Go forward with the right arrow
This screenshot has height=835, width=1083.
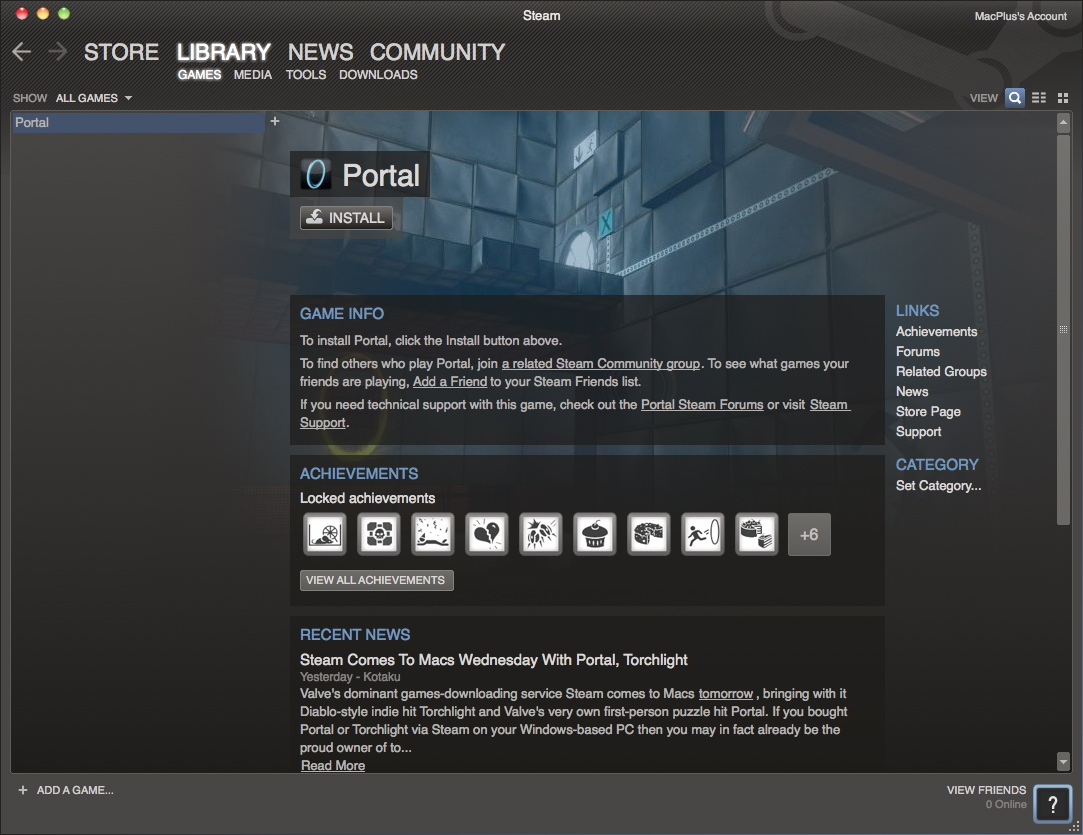pos(57,52)
